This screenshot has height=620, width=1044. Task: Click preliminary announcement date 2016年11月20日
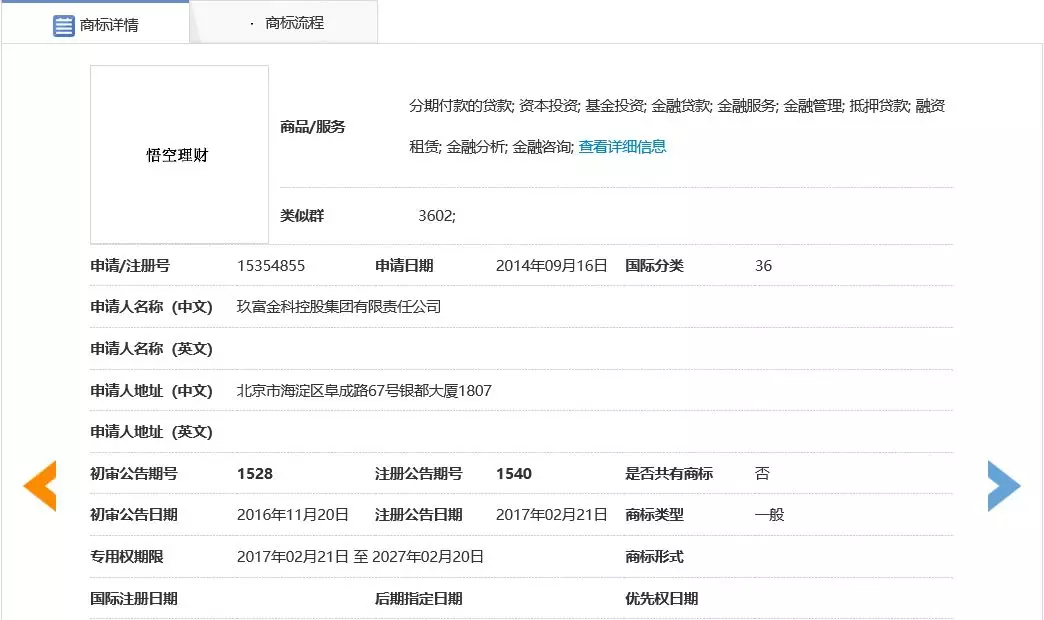coord(293,515)
